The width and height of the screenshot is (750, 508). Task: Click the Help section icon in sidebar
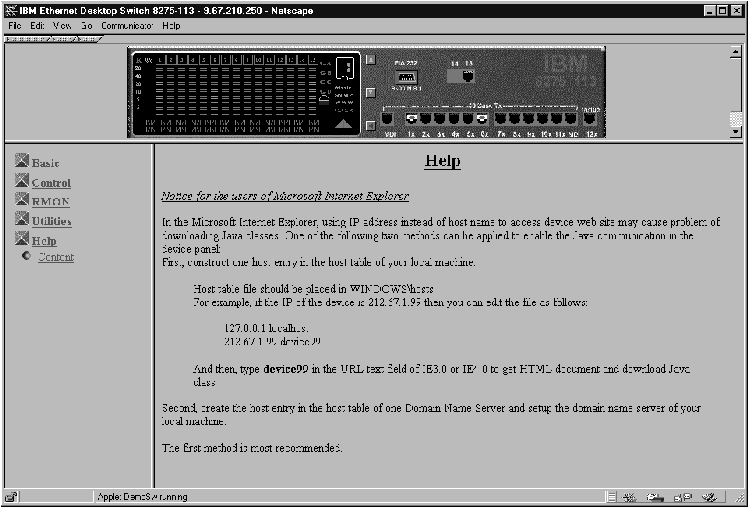(x=23, y=239)
